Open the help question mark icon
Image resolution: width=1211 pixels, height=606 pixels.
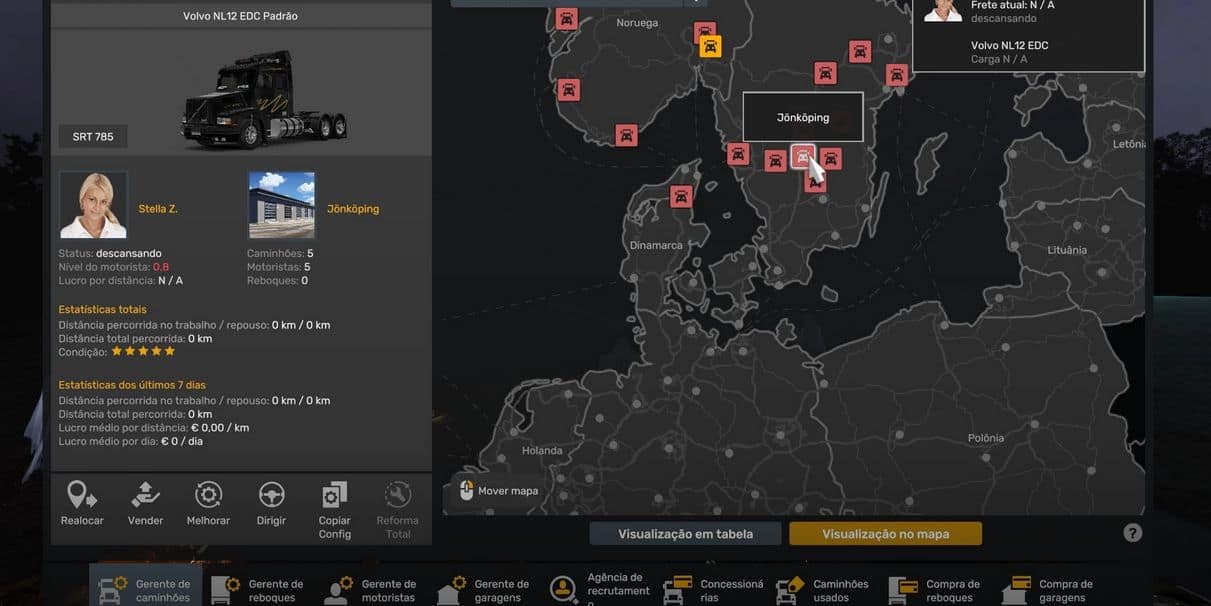[x=1132, y=533]
